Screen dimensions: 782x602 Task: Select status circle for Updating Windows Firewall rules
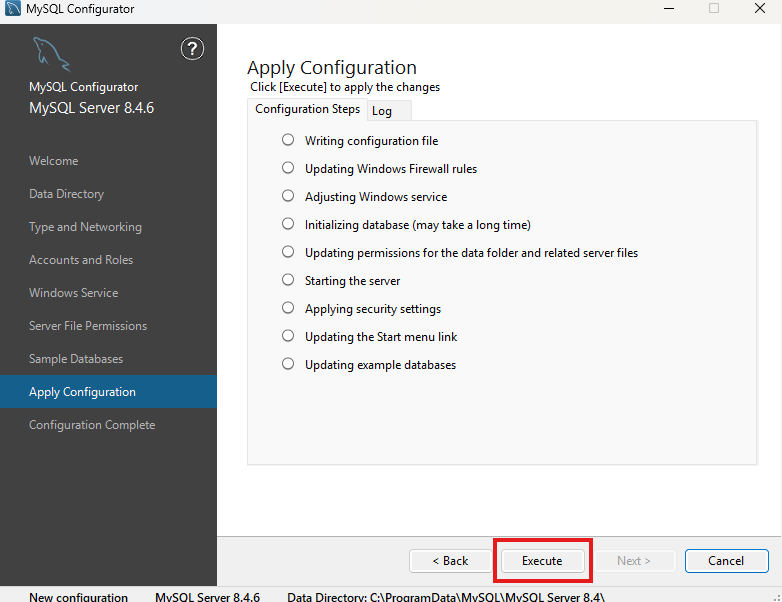(x=288, y=168)
